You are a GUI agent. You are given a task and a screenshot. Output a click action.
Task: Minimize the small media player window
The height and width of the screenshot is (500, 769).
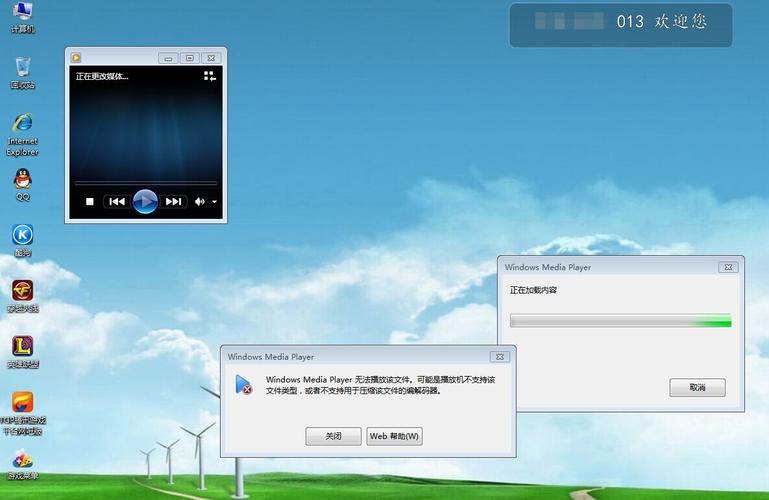tap(168, 58)
